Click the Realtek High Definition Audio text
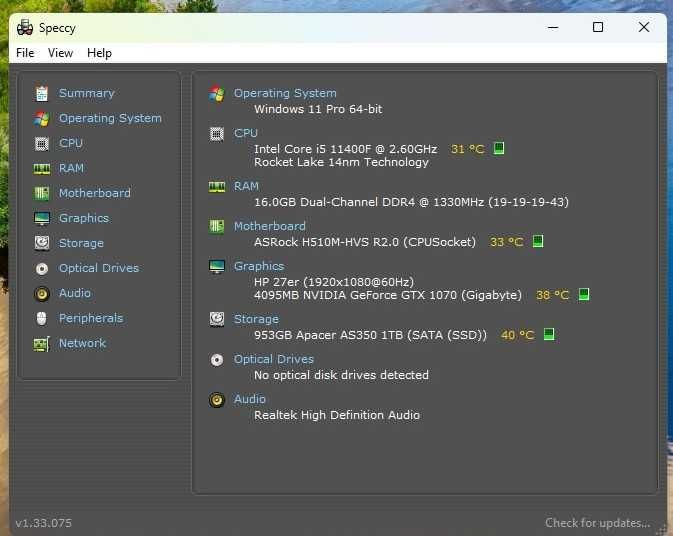673x536 pixels. [x=337, y=415]
